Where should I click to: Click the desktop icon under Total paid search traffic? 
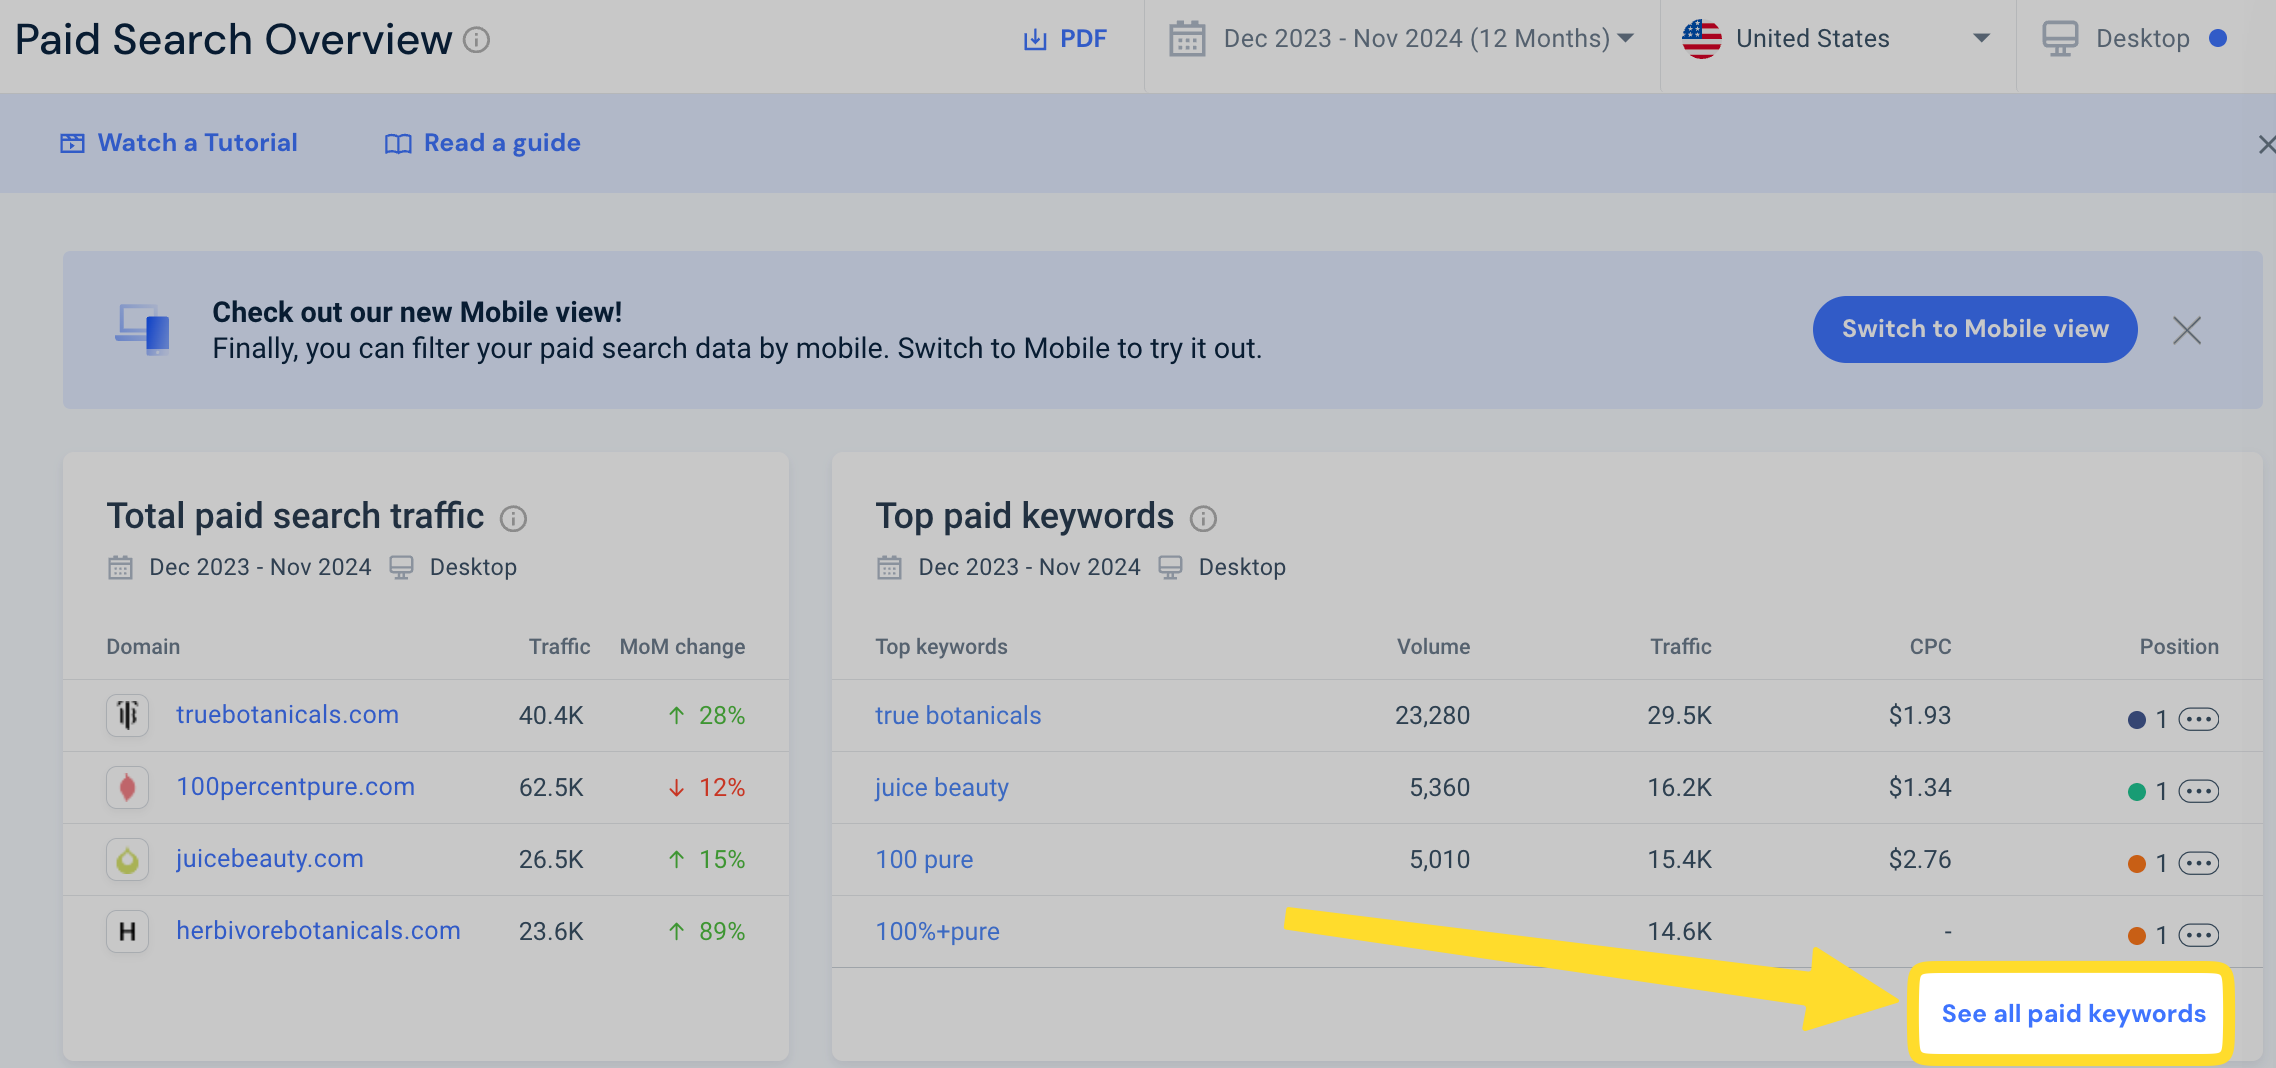(401, 568)
